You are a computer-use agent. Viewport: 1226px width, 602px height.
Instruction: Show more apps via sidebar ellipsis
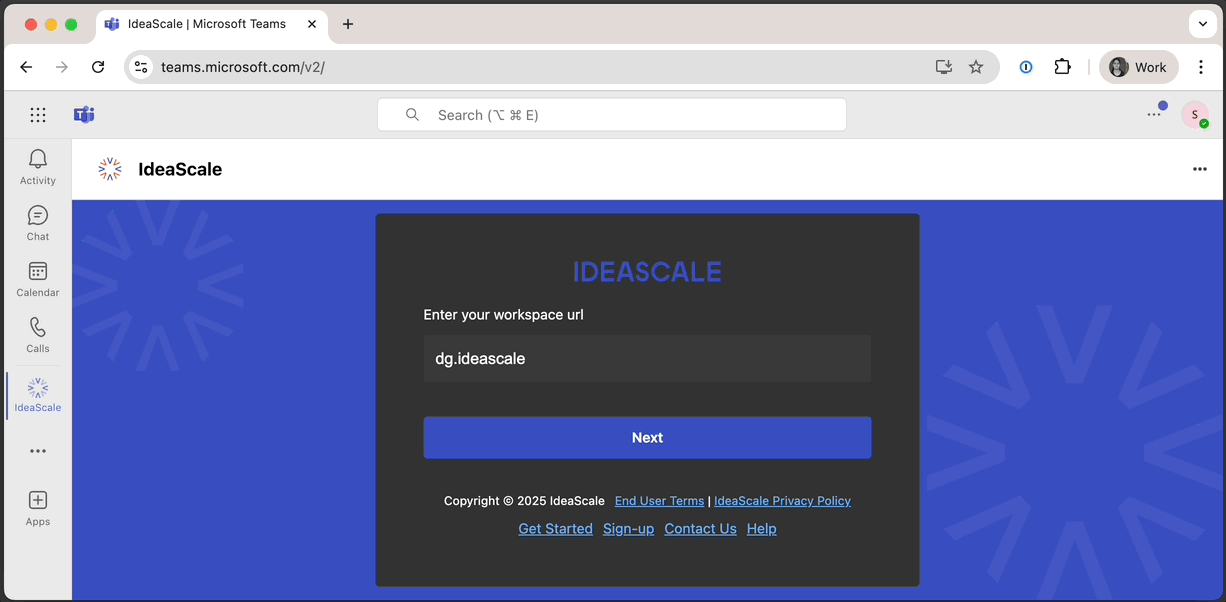coord(37,450)
